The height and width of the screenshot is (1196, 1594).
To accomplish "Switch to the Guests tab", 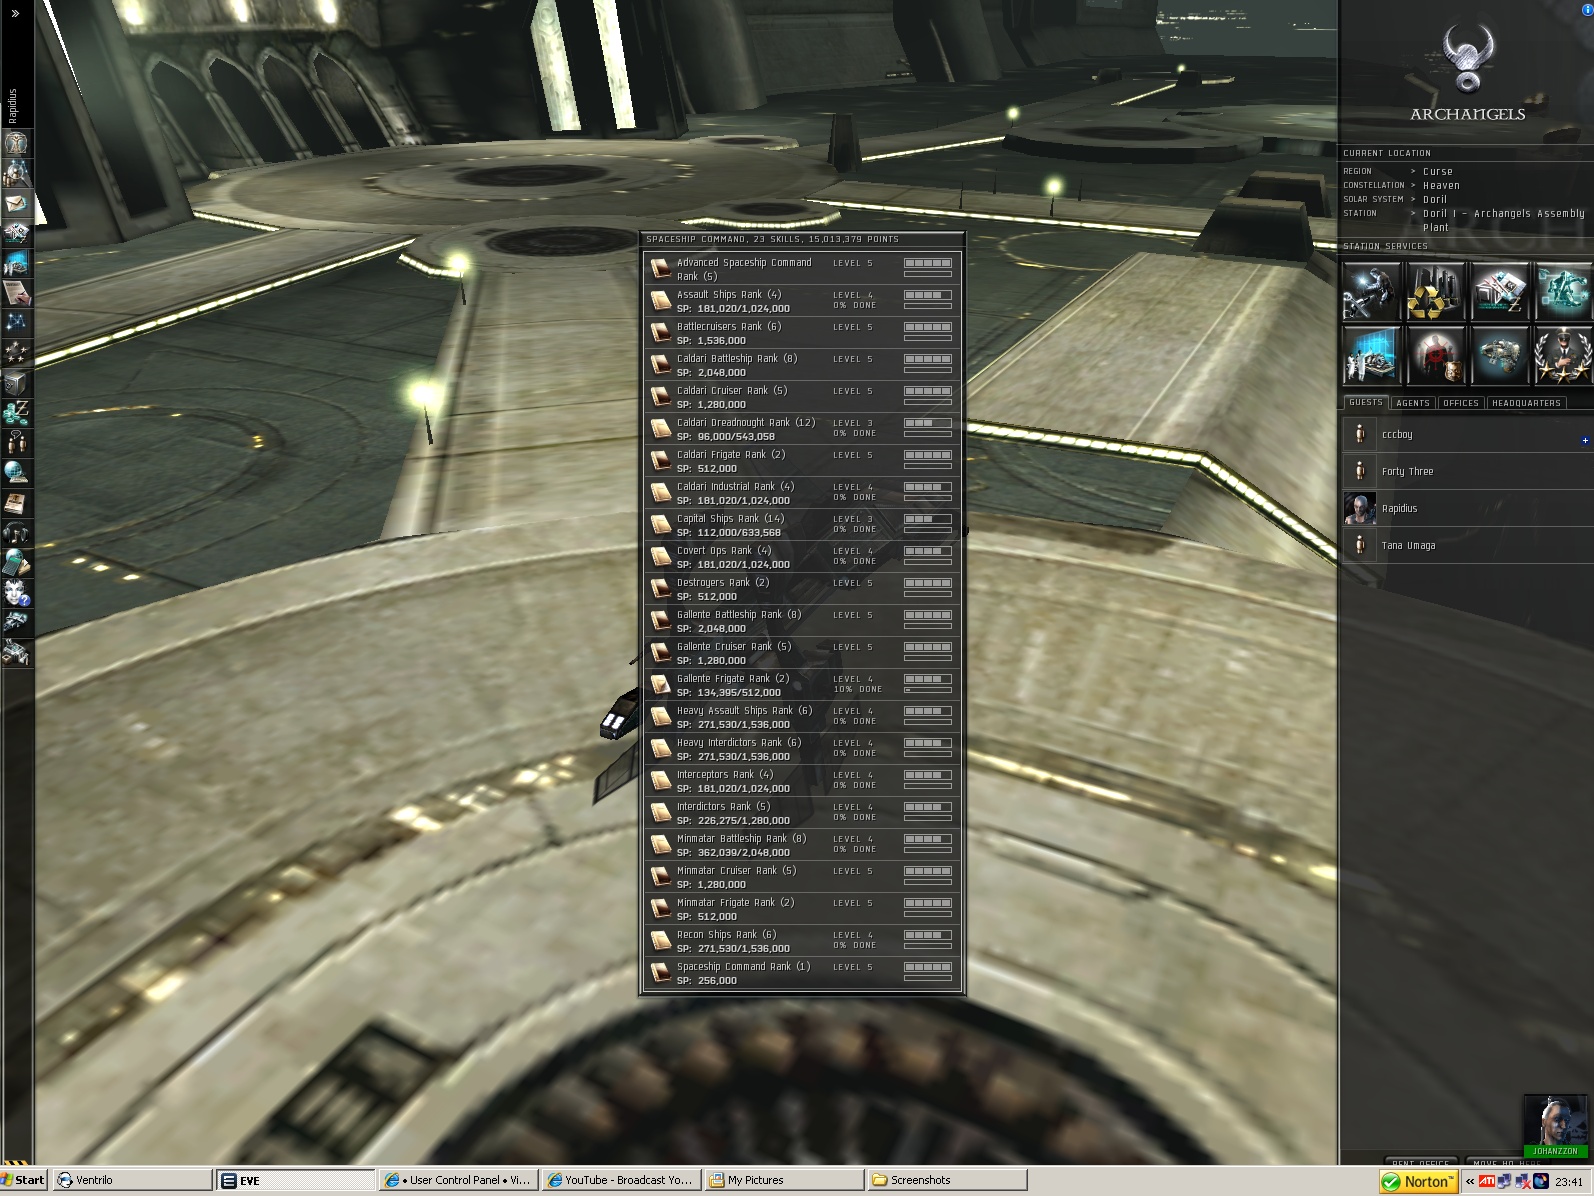I will tap(1365, 403).
